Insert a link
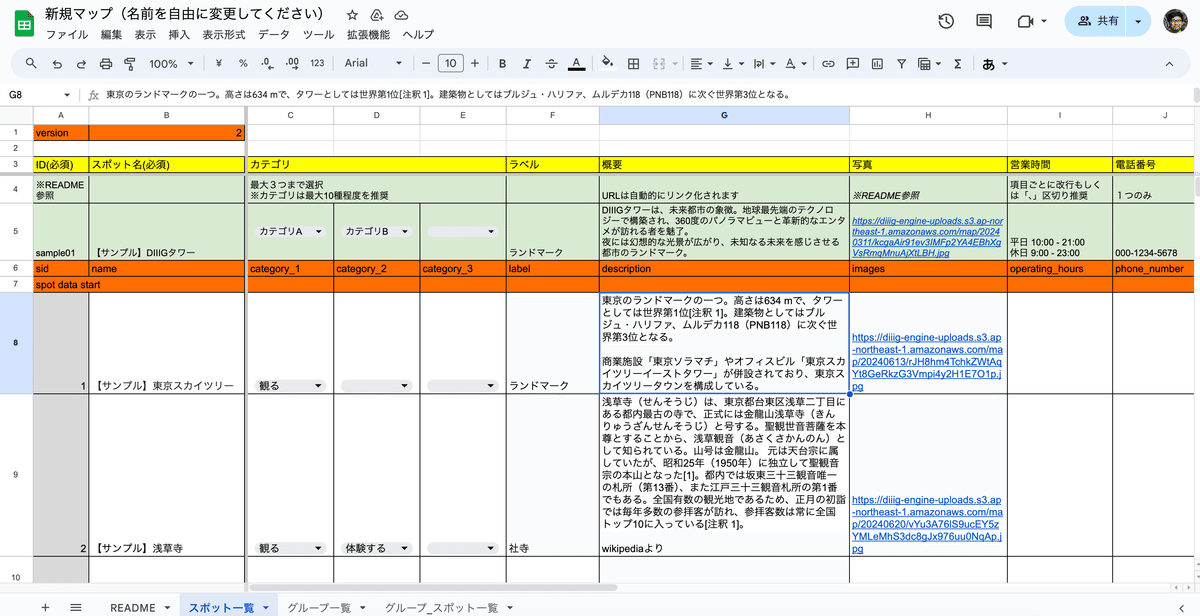The image size is (1200, 616). coord(828,63)
